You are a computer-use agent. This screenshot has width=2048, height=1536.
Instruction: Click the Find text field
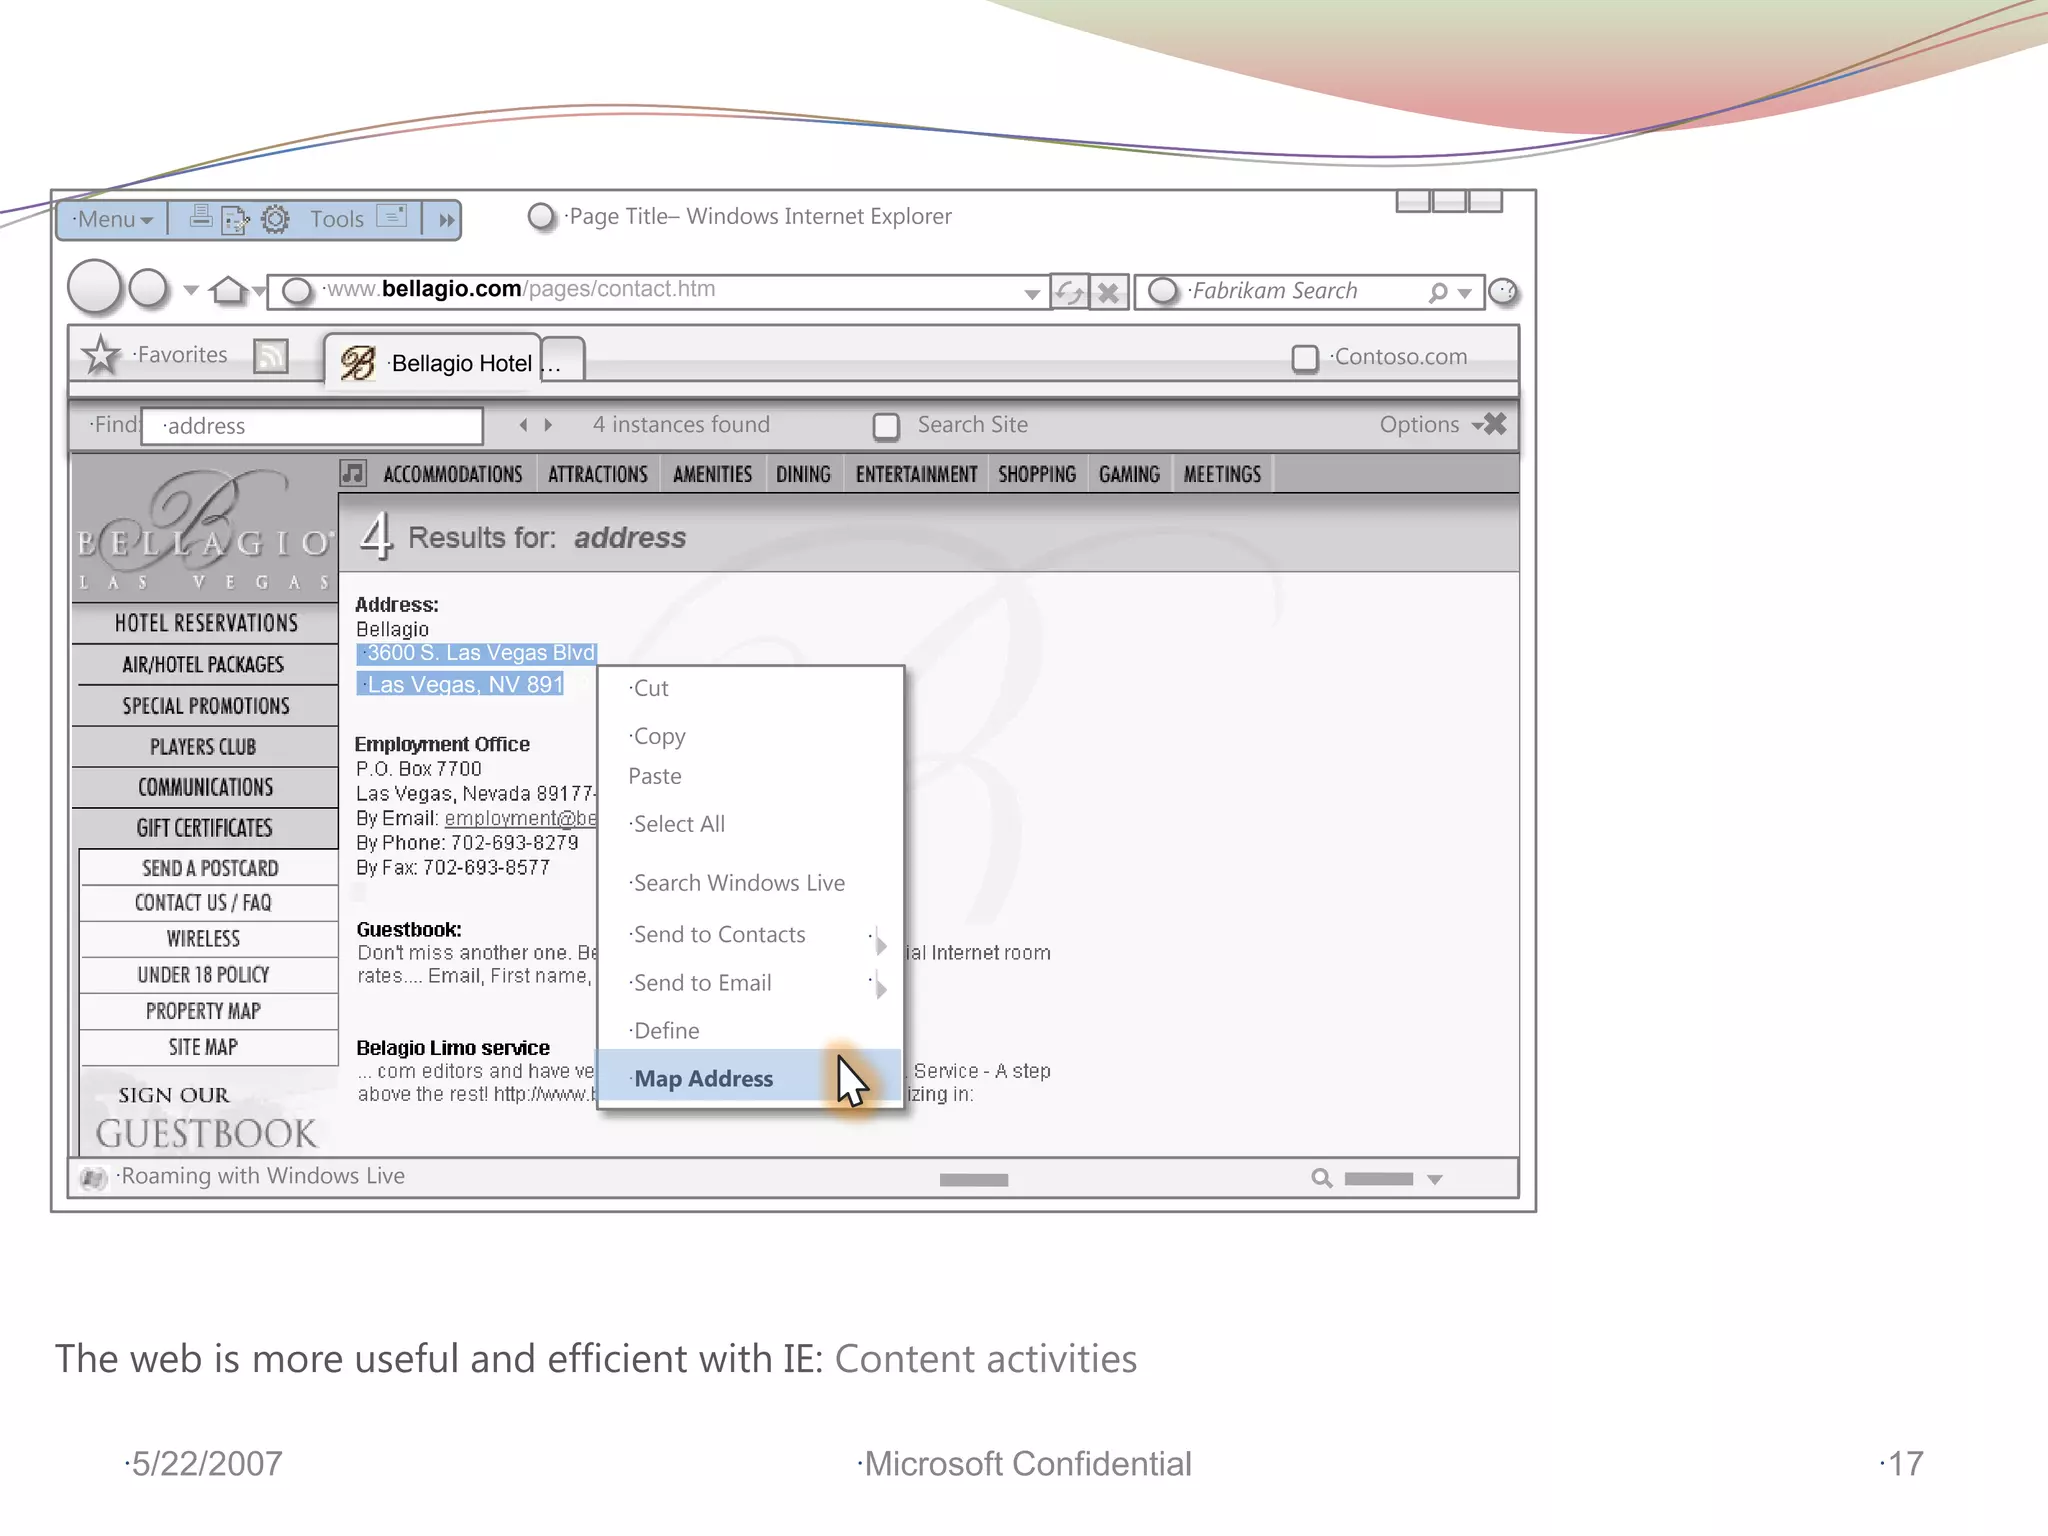[x=312, y=426]
